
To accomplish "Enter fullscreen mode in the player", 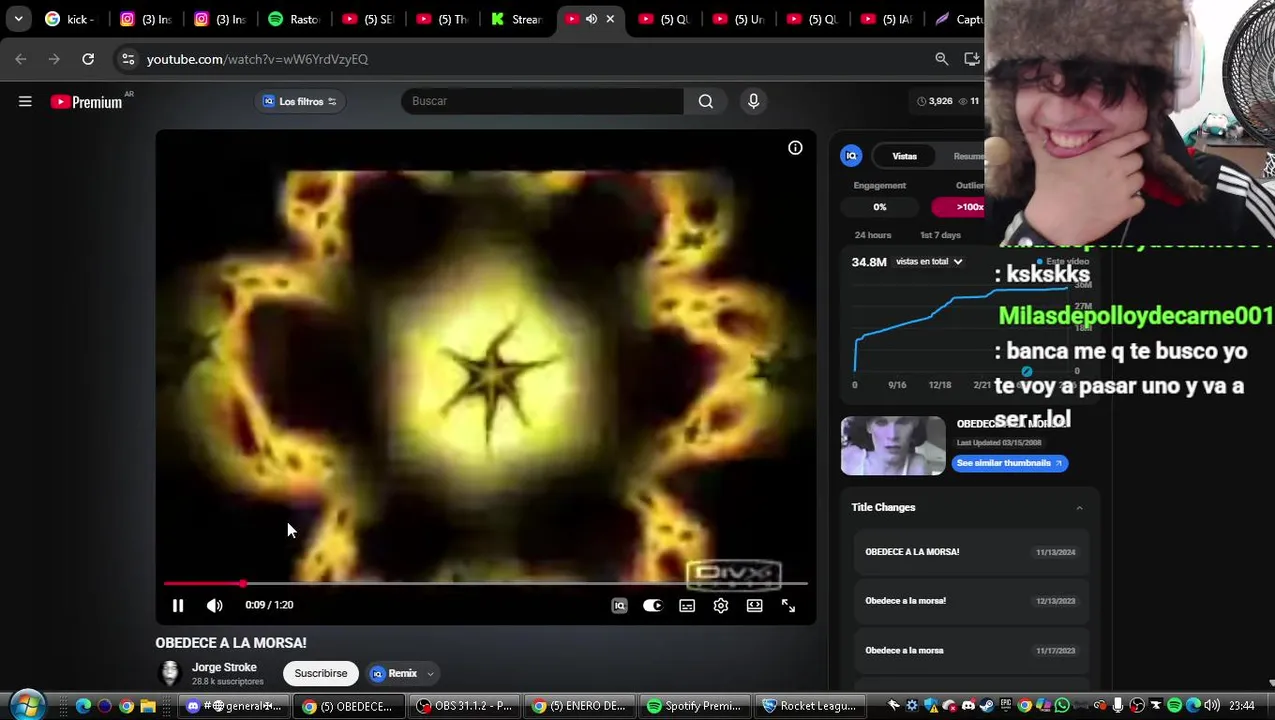I will click(x=788, y=605).
